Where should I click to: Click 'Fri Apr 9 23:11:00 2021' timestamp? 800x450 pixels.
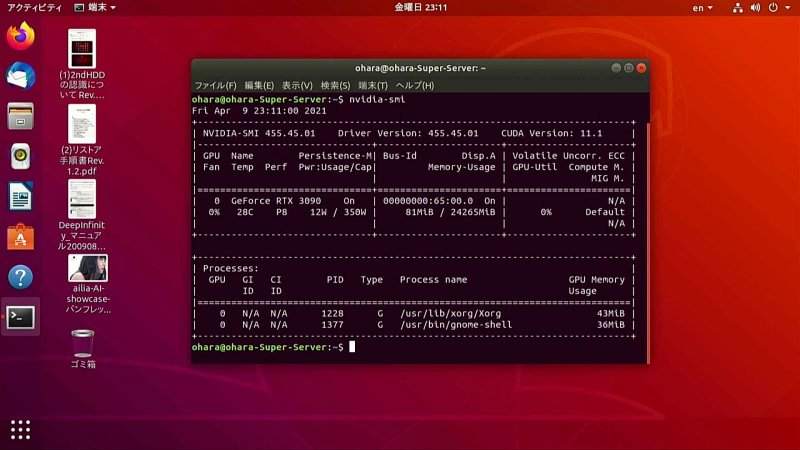pyautogui.click(x=259, y=111)
